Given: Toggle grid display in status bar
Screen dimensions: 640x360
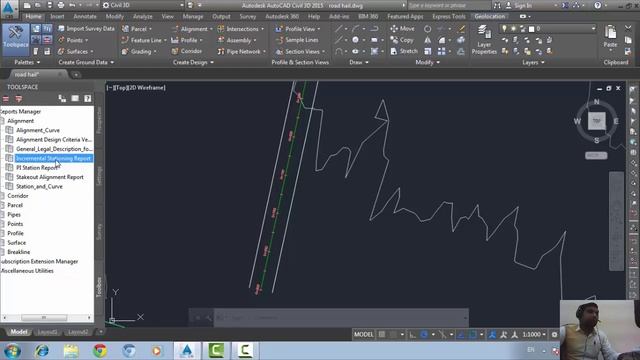Looking at the screenshot, I should click(x=382, y=335).
